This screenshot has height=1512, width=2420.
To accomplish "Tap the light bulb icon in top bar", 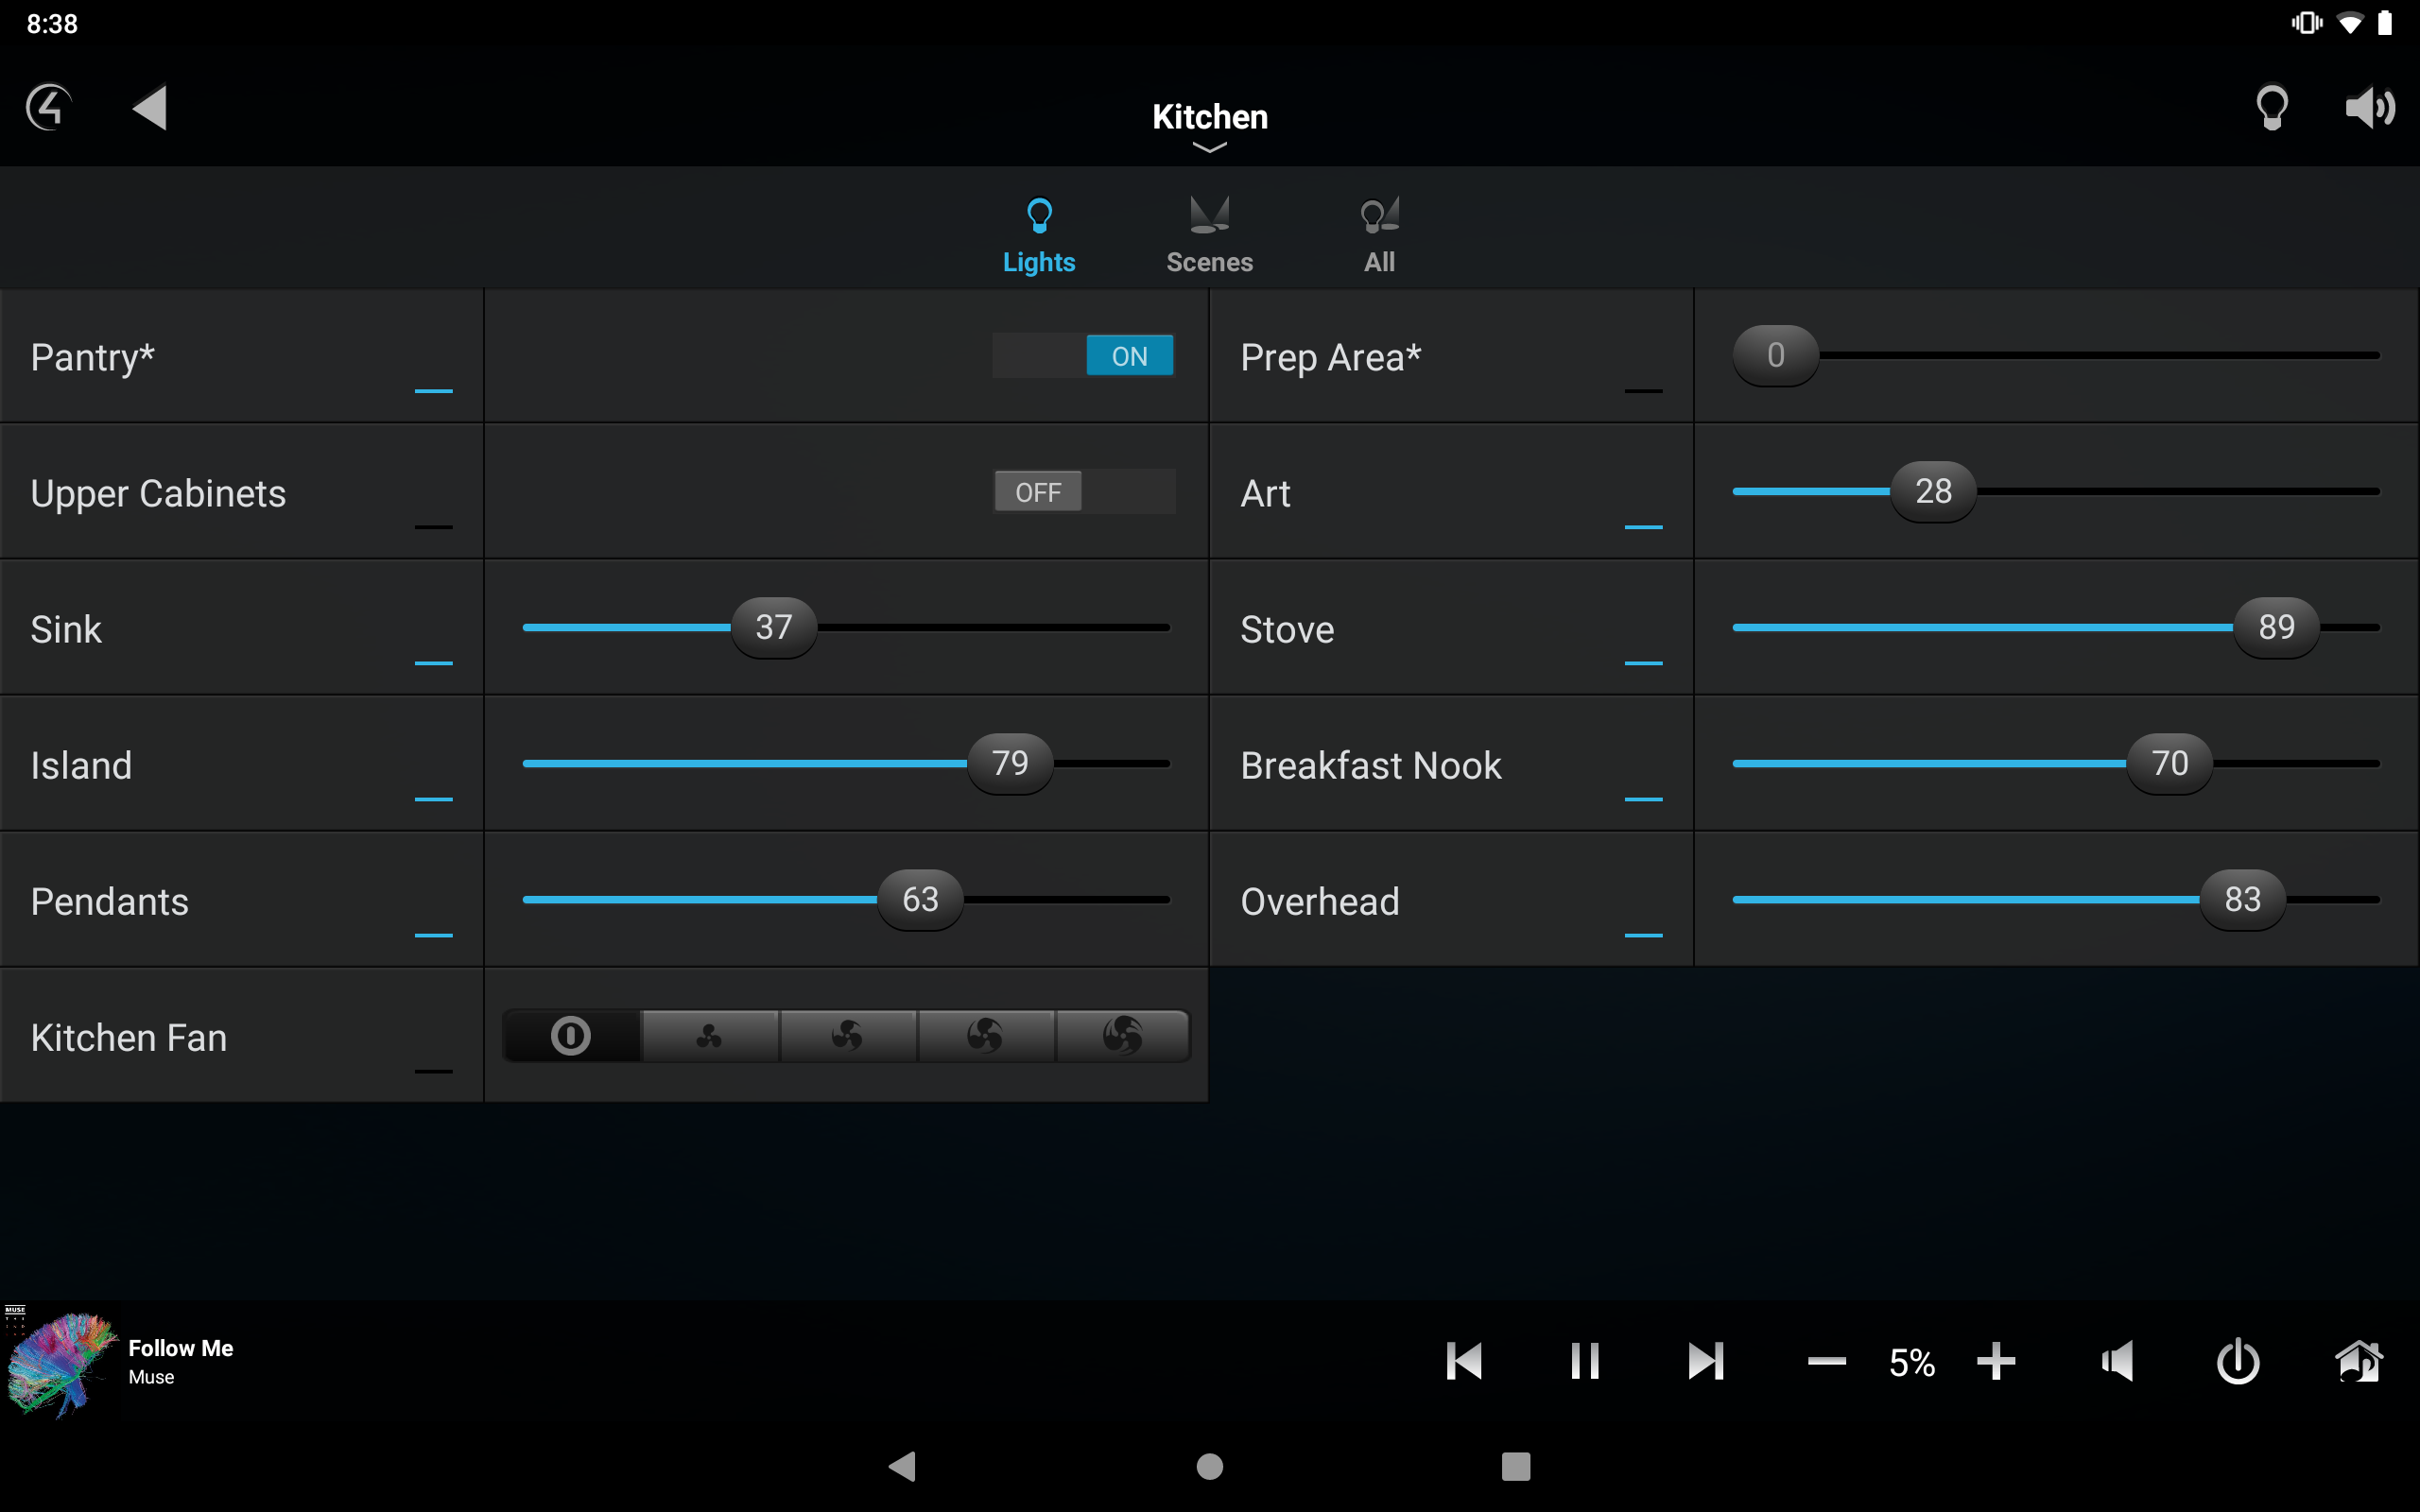I will 2272,107.
